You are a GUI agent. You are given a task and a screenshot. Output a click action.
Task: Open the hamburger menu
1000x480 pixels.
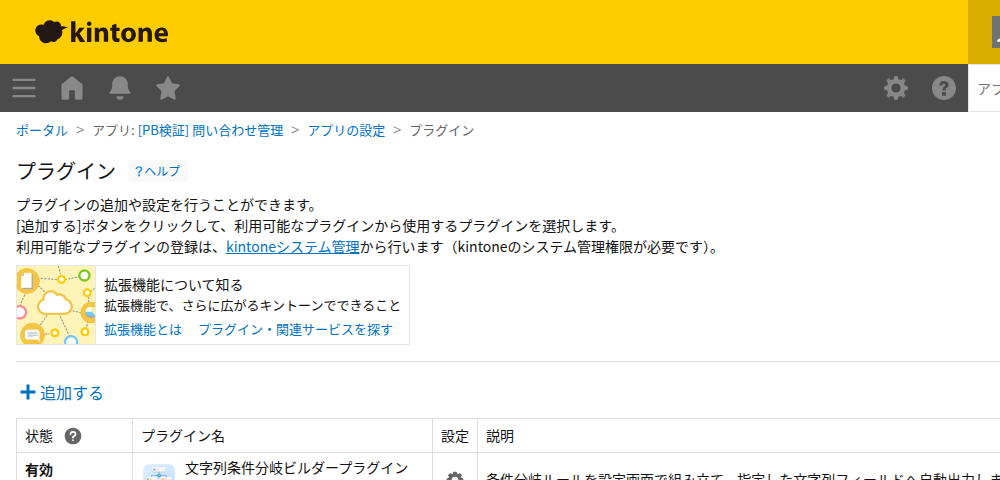[x=24, y=88]
